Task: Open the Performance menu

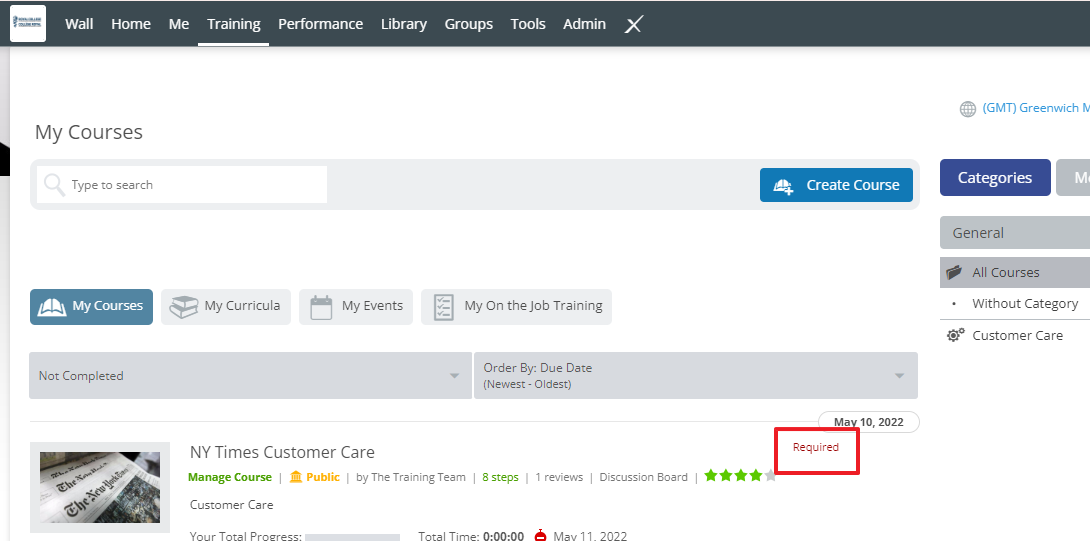Action: [x=320, y=24]
